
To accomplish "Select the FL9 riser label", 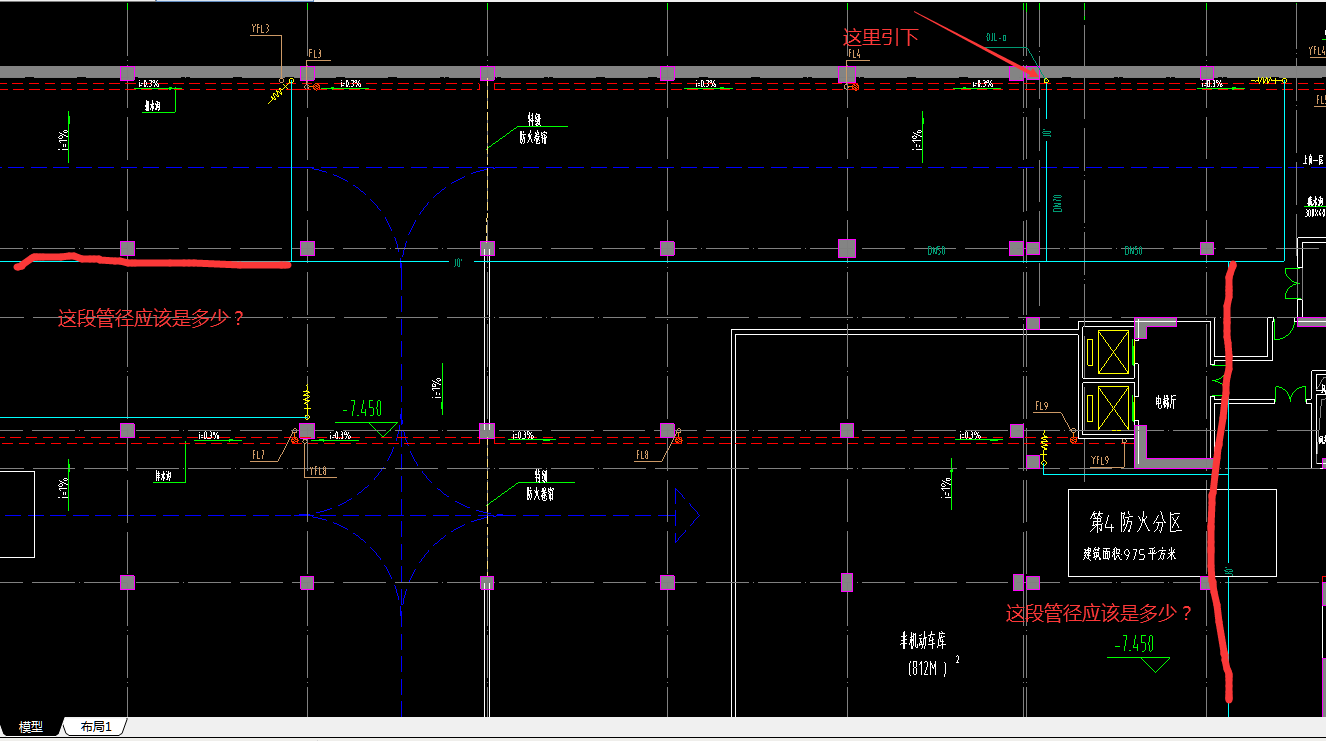I will point(1042,406).
